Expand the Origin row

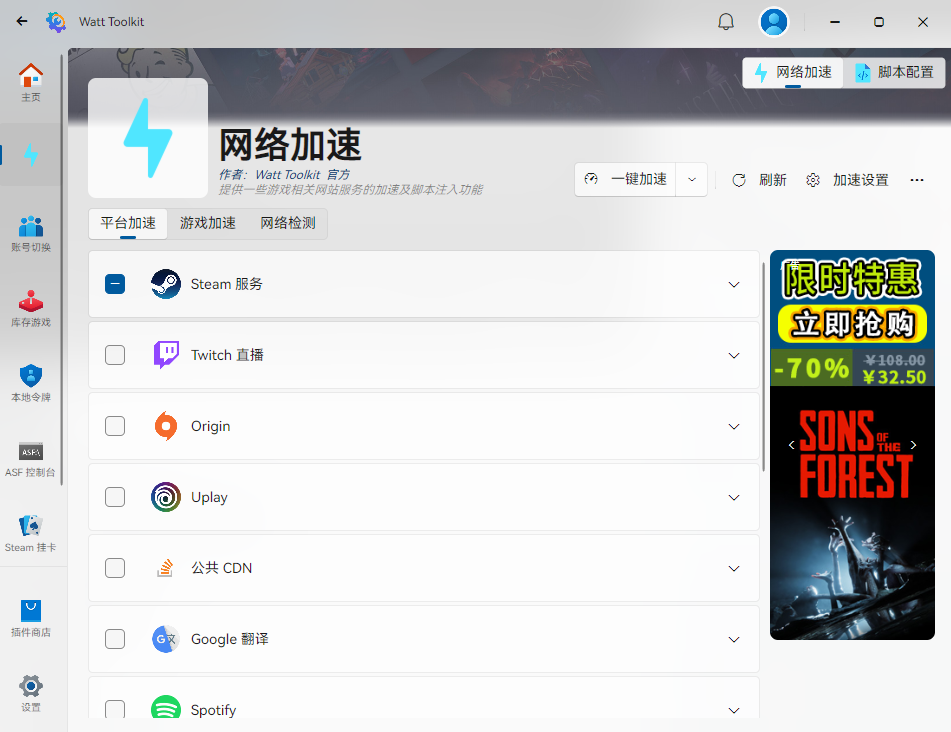tap(734, 426)
